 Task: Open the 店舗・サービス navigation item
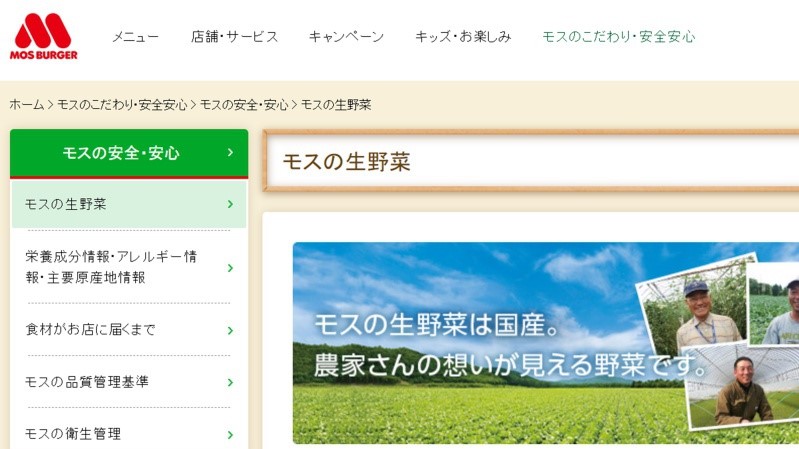(234, 37)
